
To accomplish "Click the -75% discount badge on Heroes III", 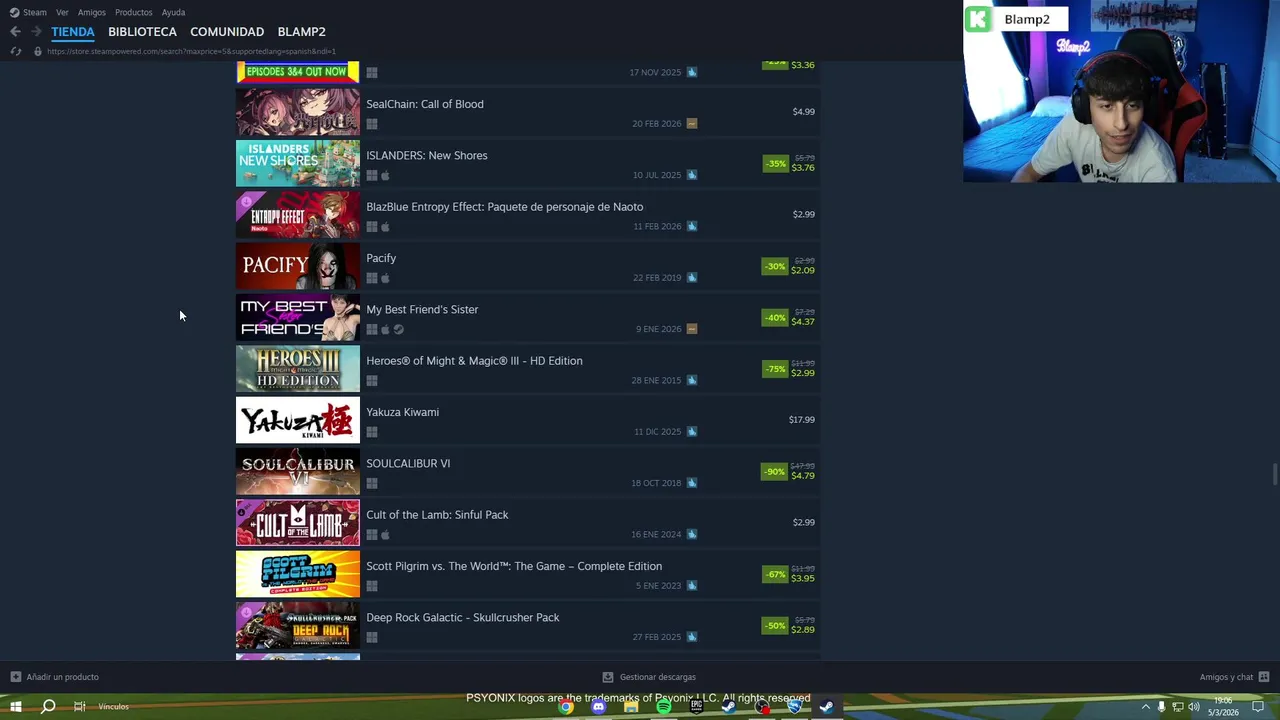I will click(x=775, y=369).
